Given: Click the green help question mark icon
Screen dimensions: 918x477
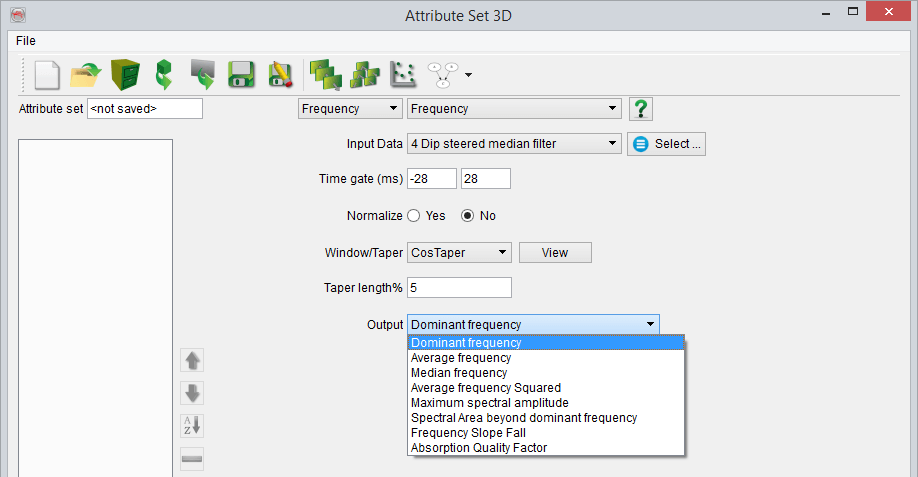Looking at the screenshot, I should click(642, 109).
